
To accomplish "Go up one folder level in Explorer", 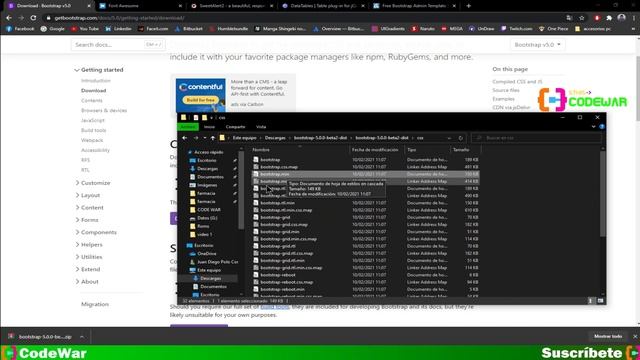I will (213, 138).
